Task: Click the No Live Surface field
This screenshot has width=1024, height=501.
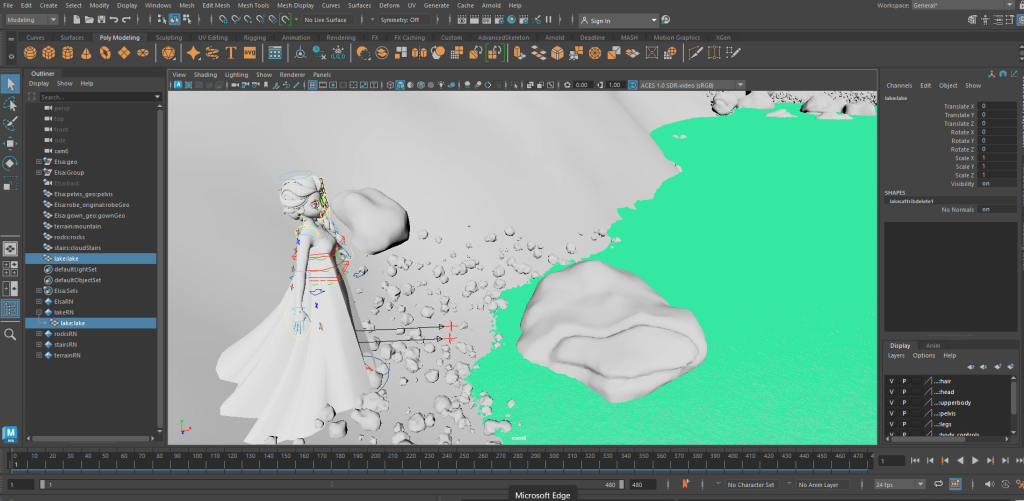Action: click(x=329, y=20)
